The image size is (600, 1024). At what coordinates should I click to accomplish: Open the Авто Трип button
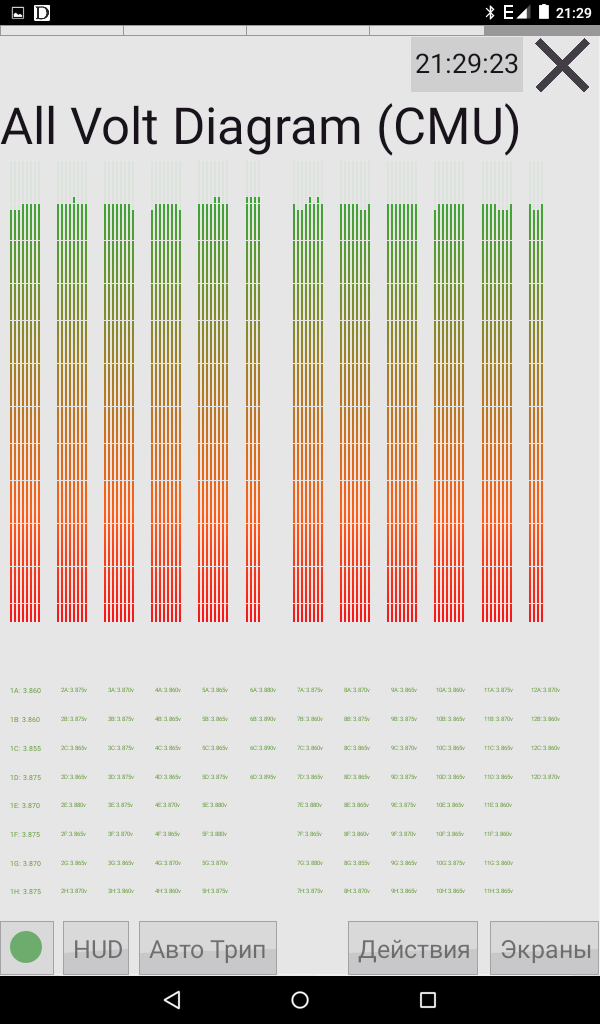[x=207, y=948]
